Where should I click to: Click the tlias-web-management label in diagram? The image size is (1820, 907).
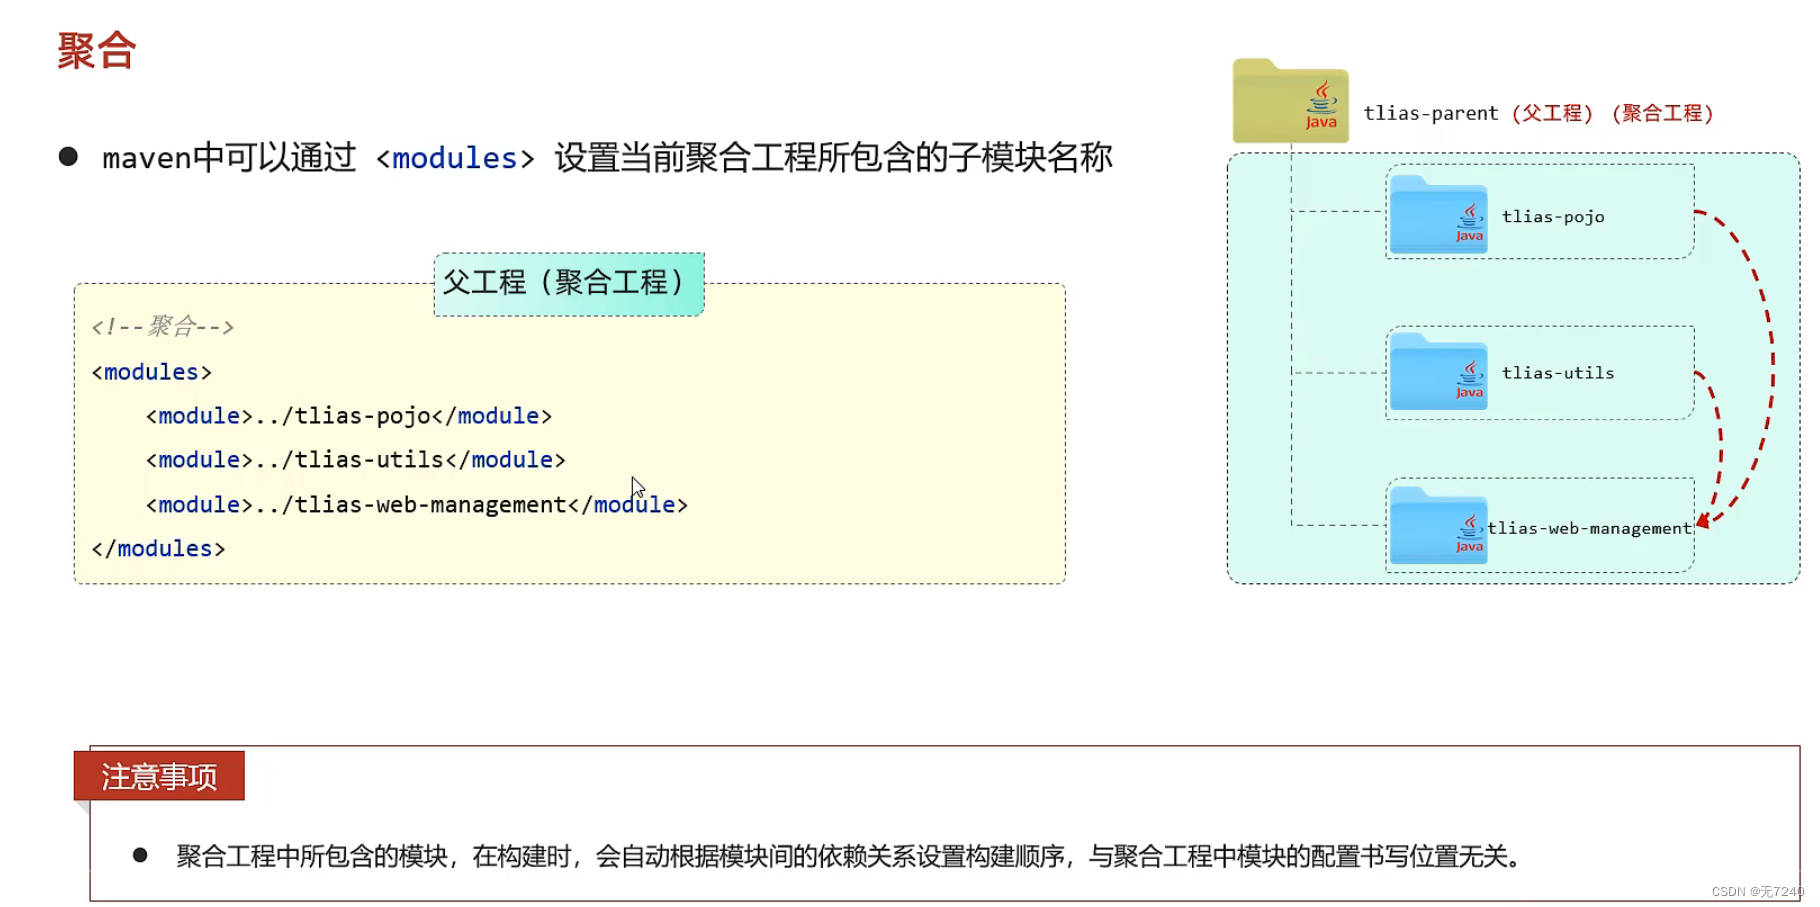pyautogui.click(x=1589, y=528)
